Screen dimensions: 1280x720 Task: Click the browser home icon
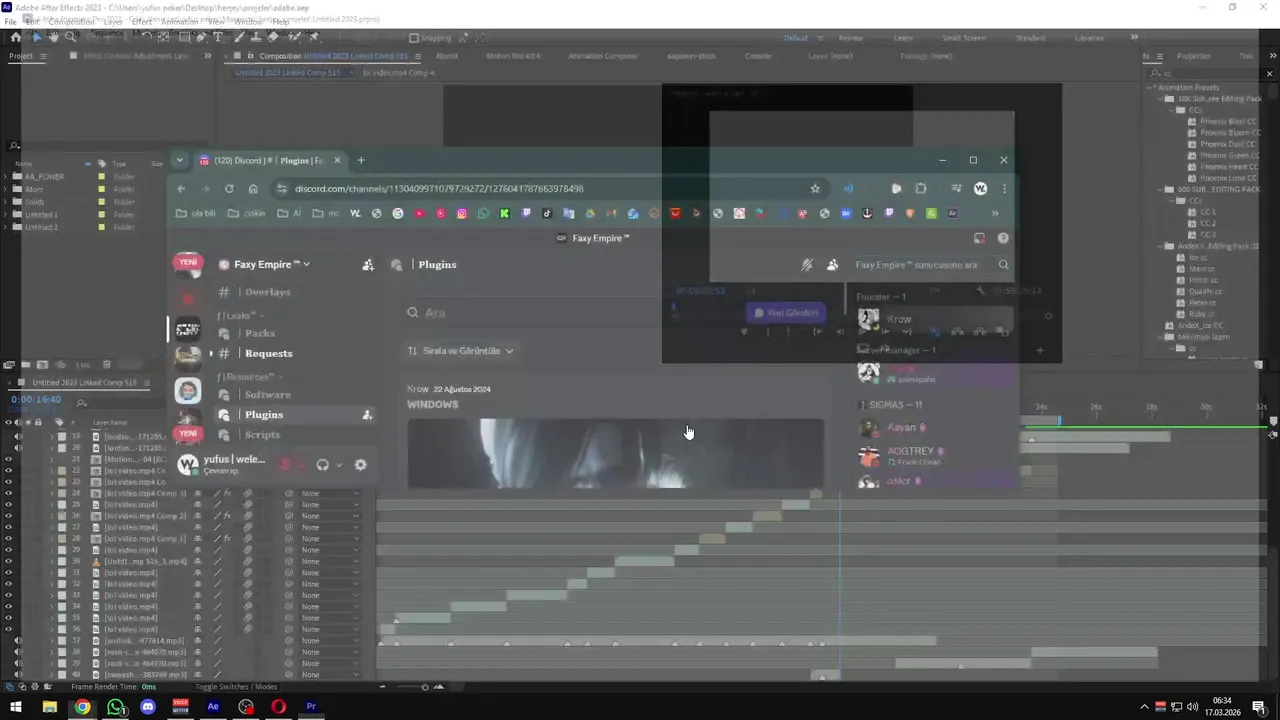click(253, 188)
